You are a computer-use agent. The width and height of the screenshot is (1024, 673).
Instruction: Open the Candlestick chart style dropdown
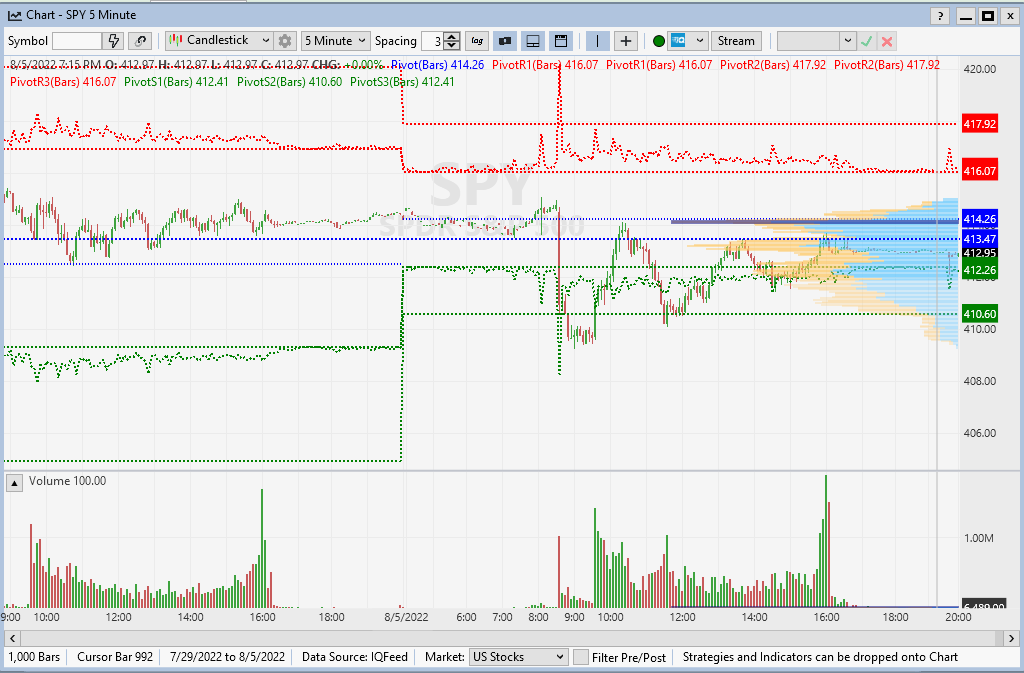tap(219, 40)
